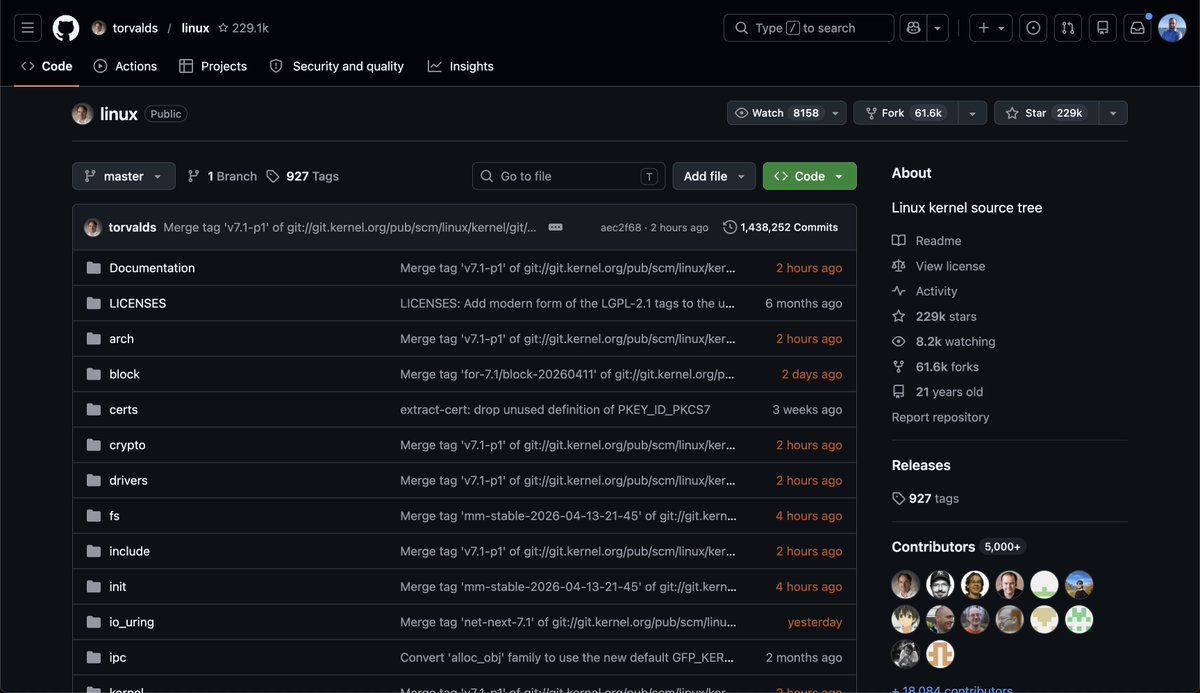Open the LICENSES folder
This screenshot has width=1200, height=693.
[138, 303]
